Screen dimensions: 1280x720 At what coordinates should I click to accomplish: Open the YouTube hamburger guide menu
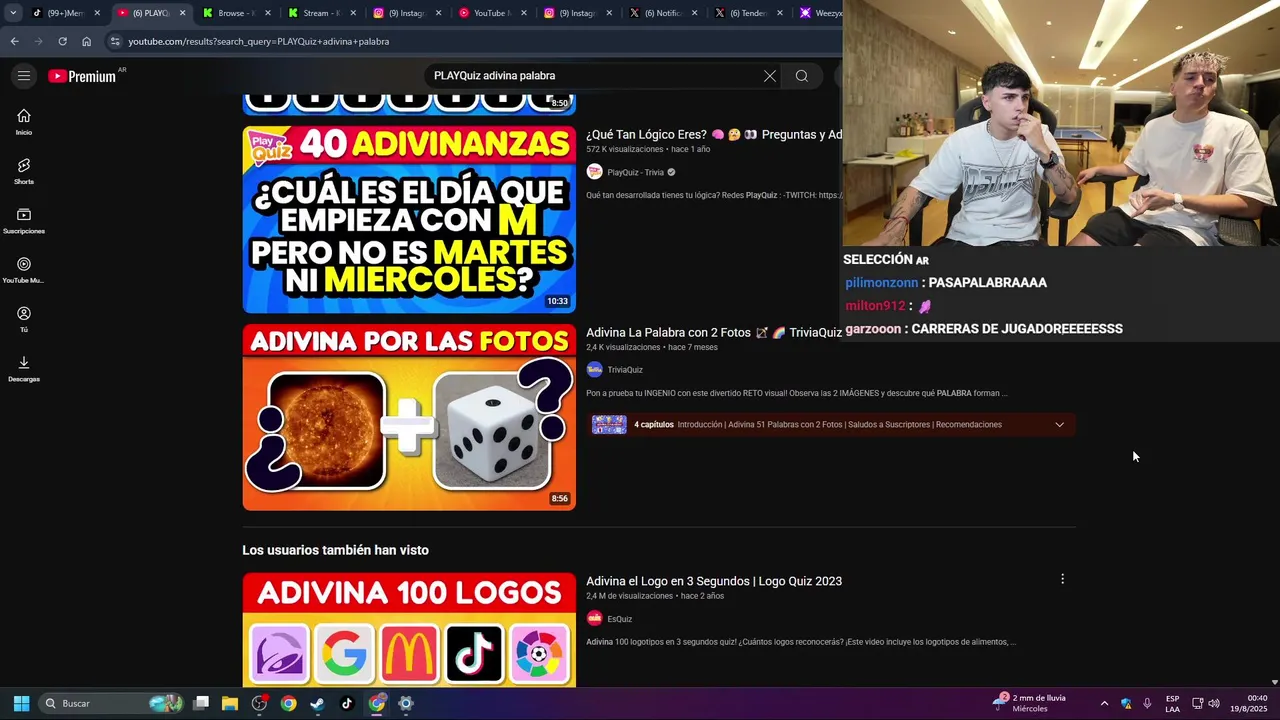point(24,76)
